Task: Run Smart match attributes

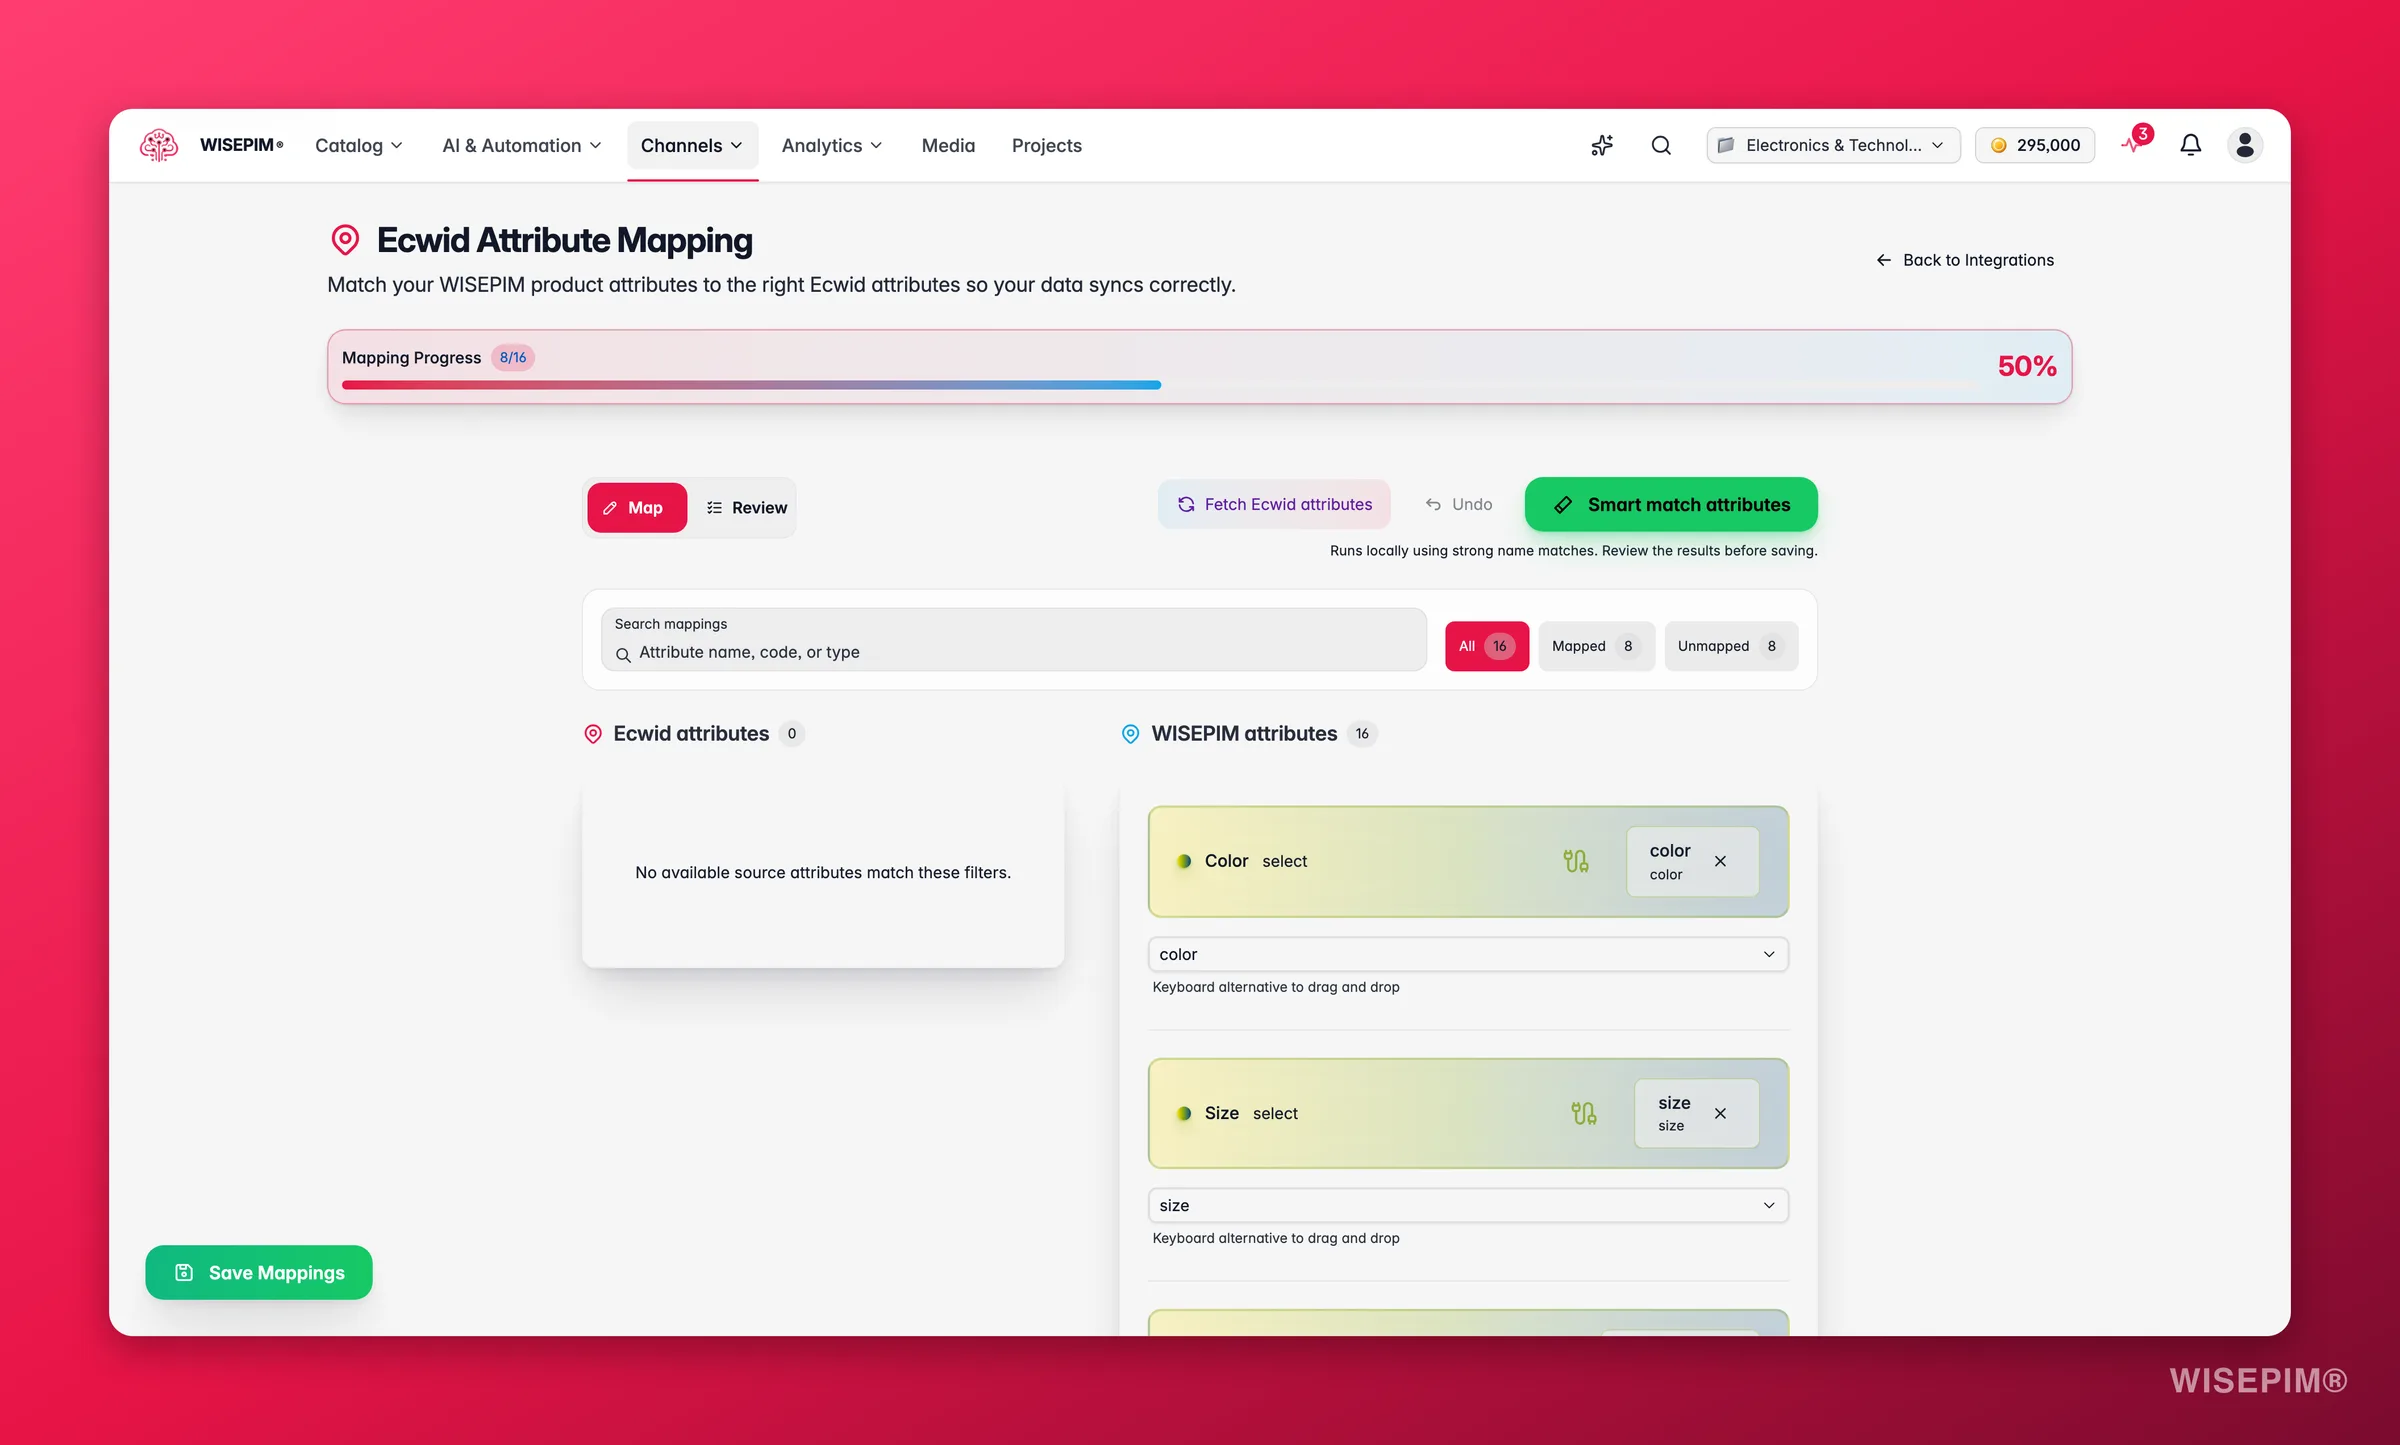Action: click(1671, 504)
